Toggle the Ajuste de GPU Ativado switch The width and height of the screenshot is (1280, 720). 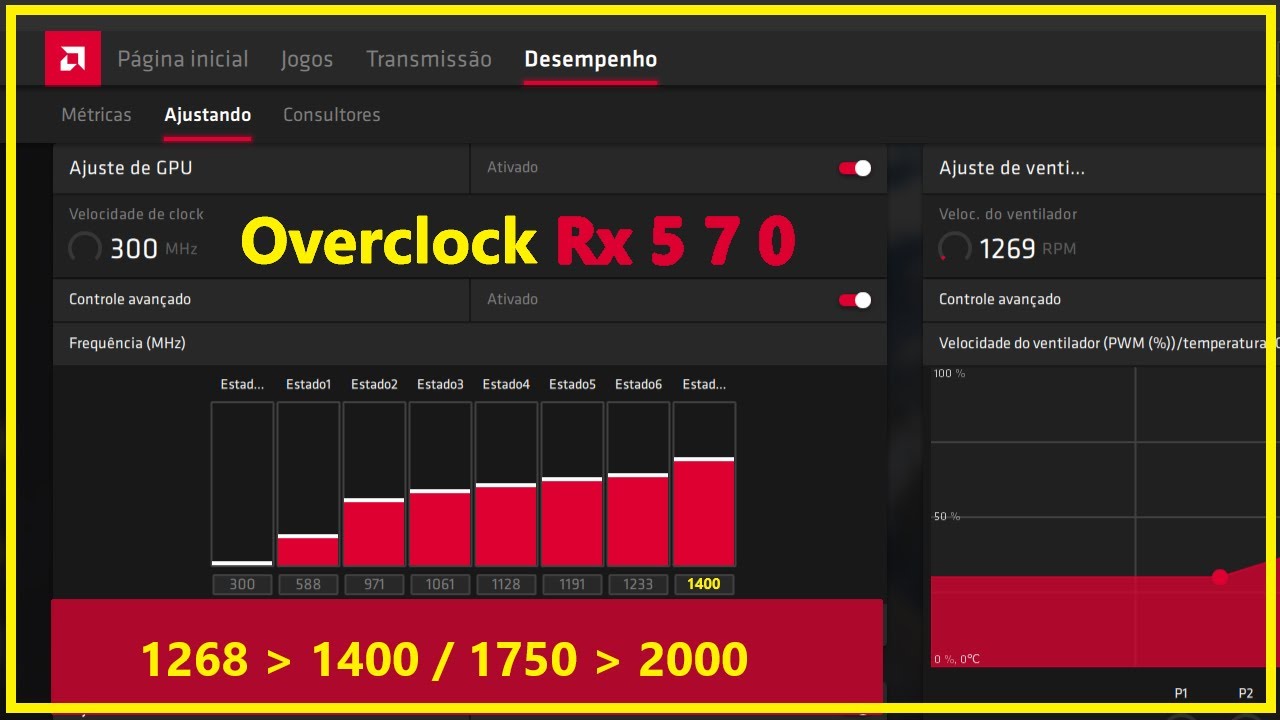[x=855, y=168]
